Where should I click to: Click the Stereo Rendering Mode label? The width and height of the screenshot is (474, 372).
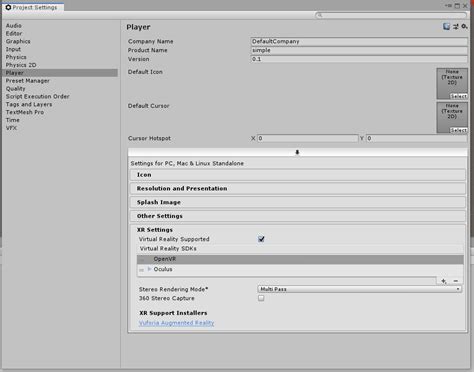click(x=173, y=289)
